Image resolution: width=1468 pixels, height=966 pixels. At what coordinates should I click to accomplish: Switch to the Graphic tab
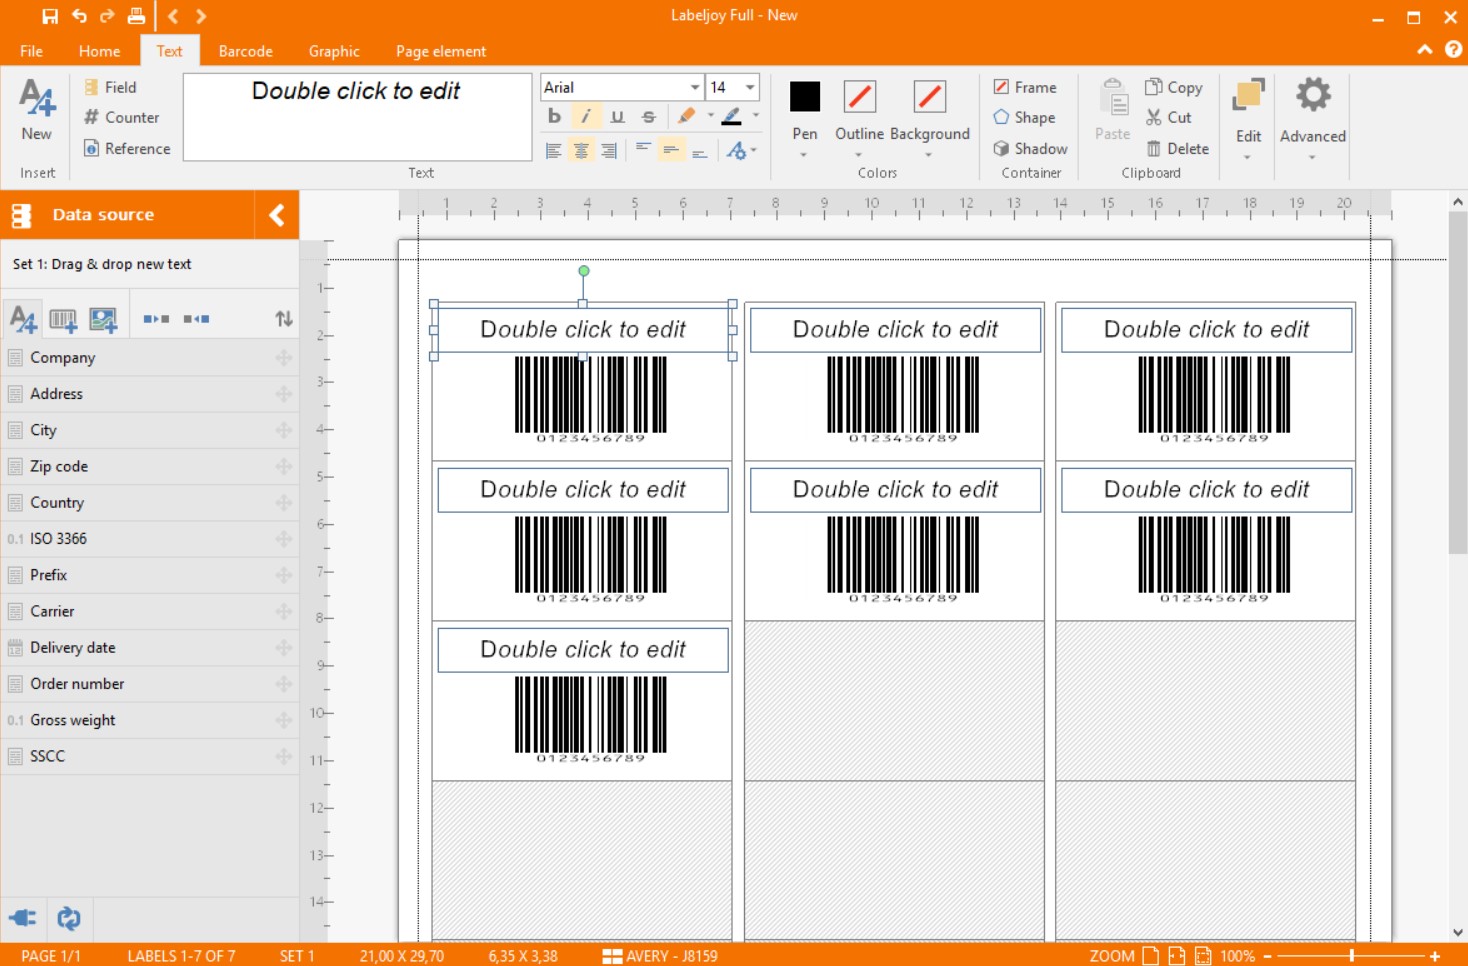(x=334, y=51)
